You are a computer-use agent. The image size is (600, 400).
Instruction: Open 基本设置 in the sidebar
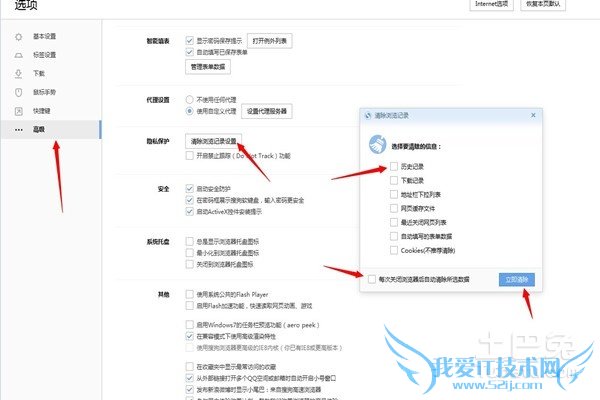(x=44, y=36)
